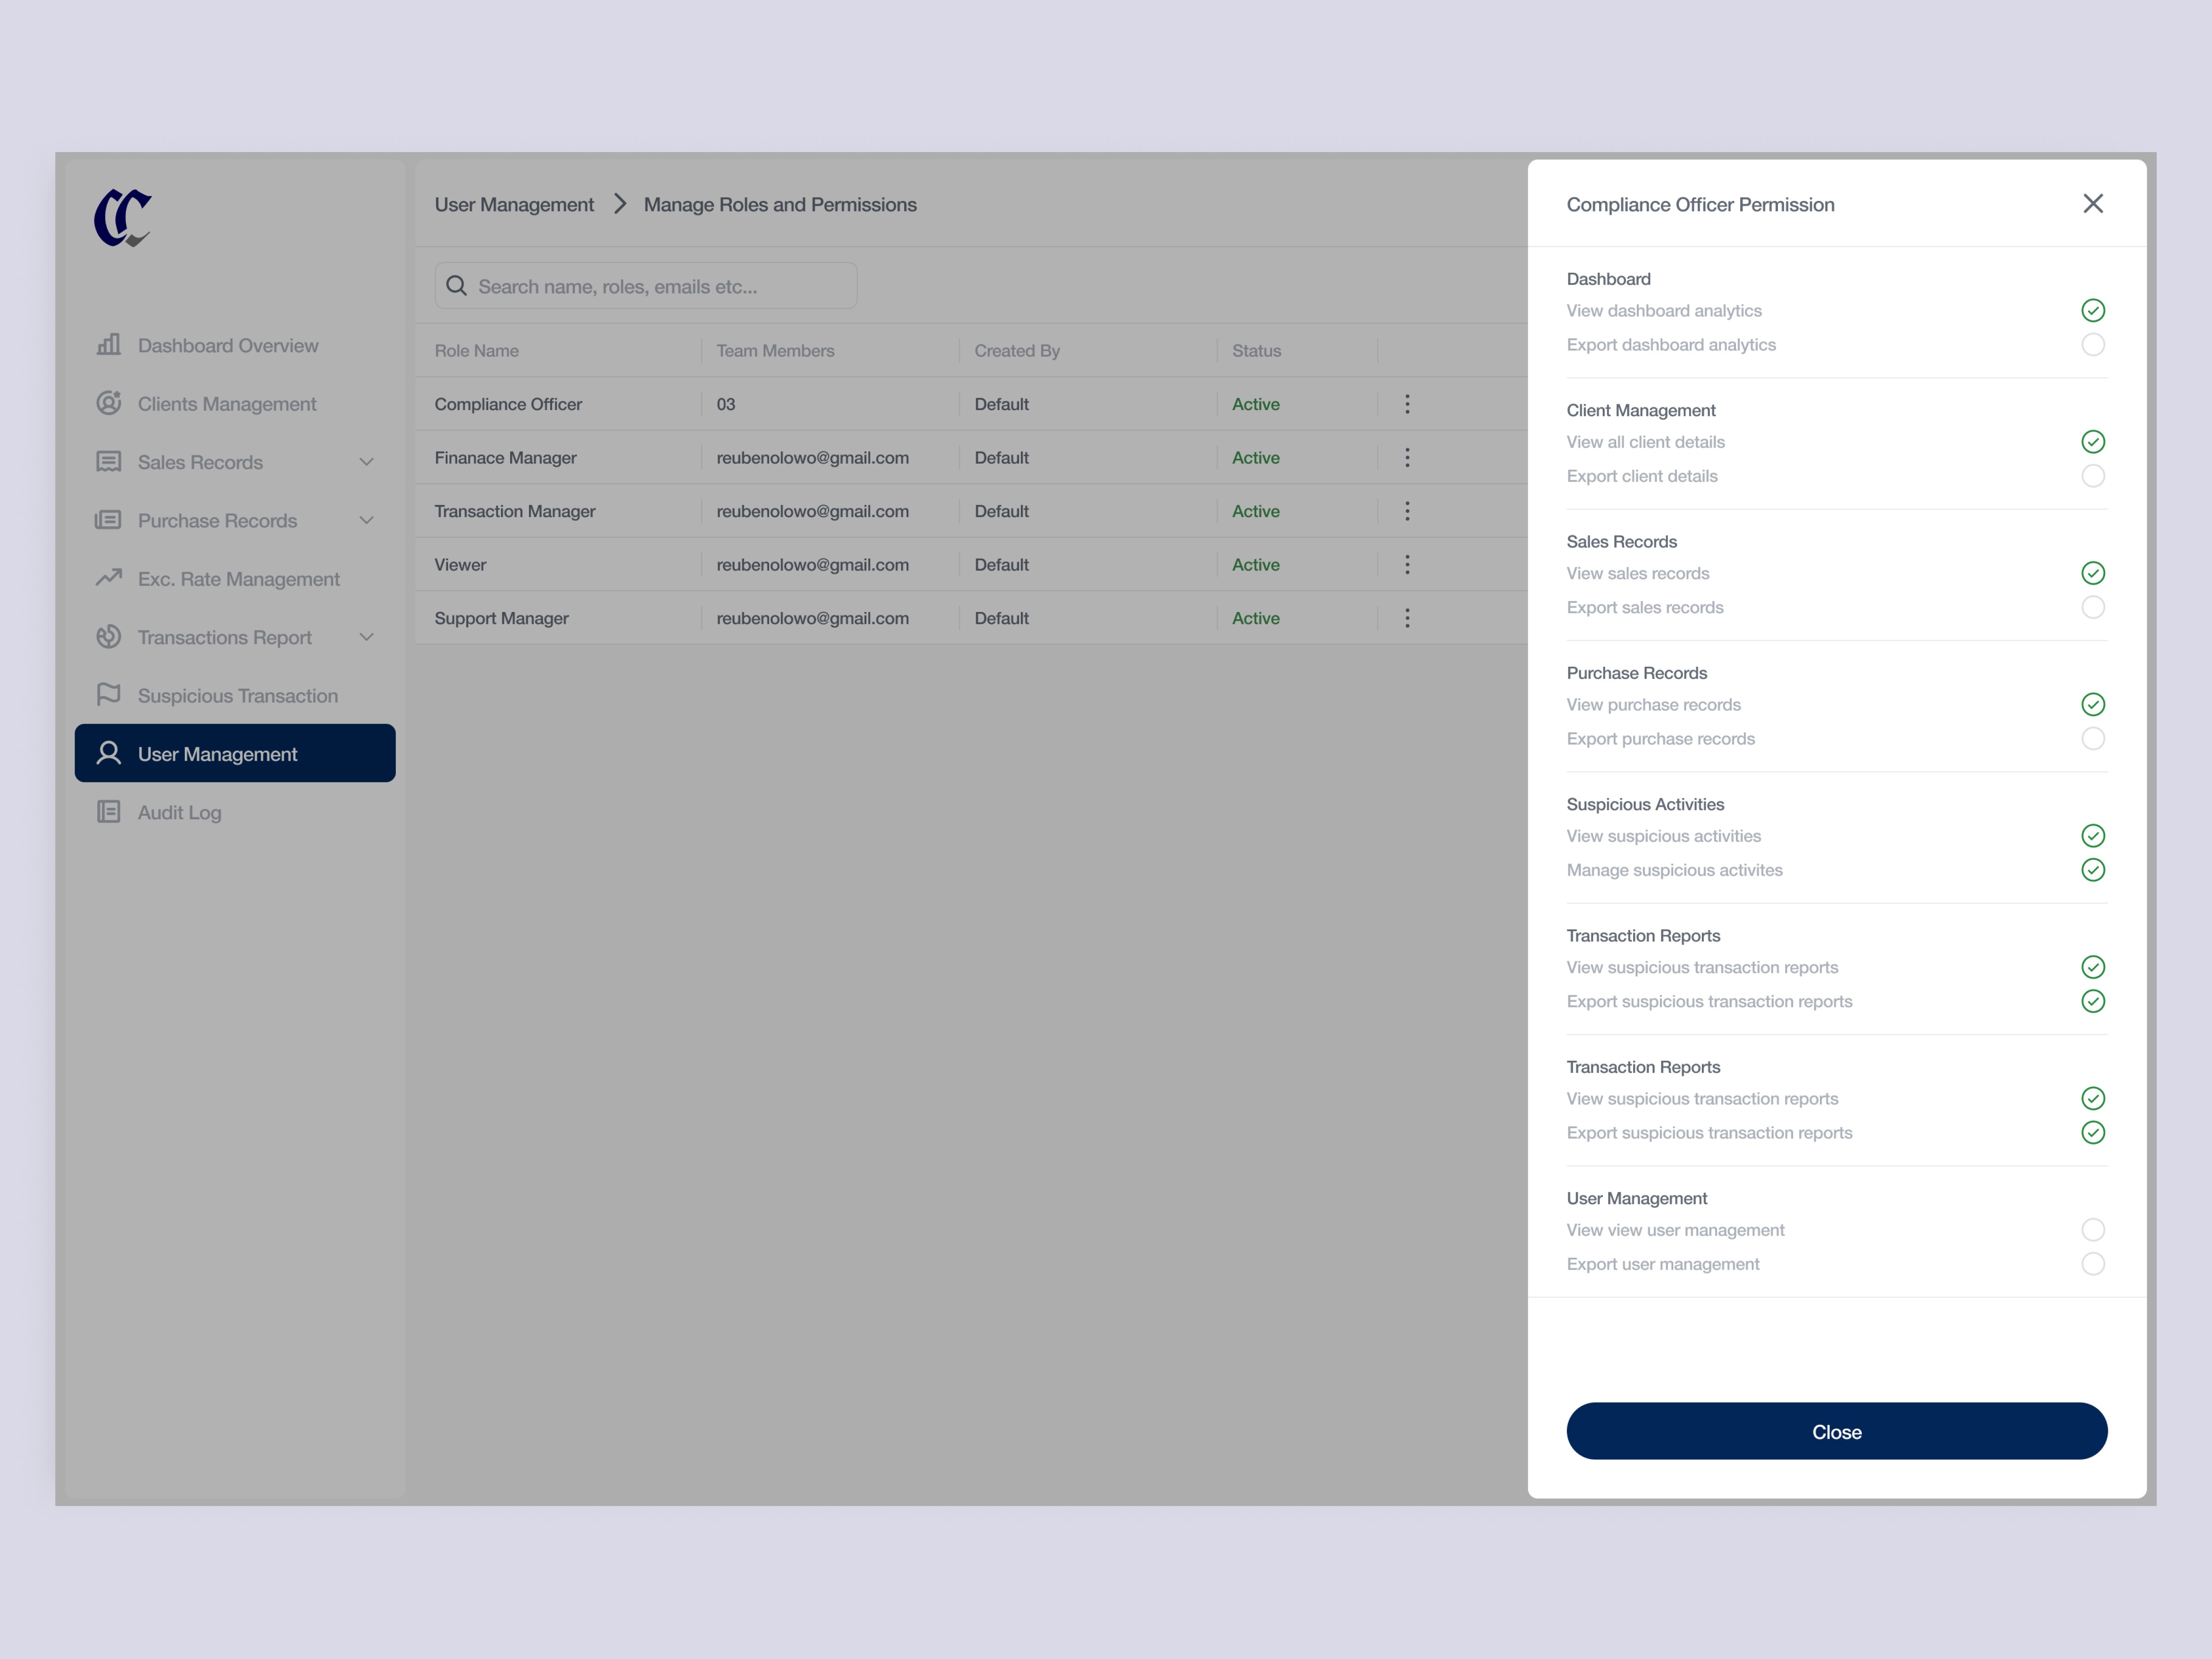Dismiss the permission panel with the X icon
The height and width of the screenshot is (1659, 2212).
[2092, 204]
